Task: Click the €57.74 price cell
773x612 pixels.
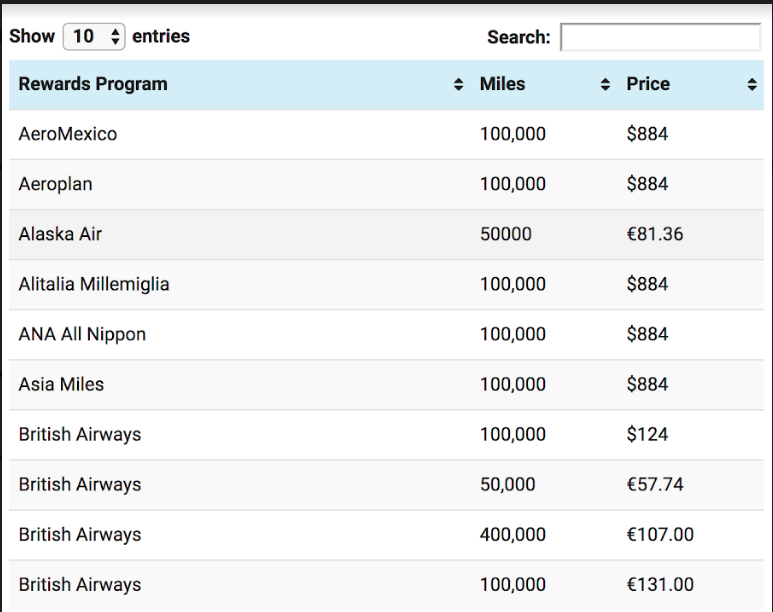Action: (655, 485)
